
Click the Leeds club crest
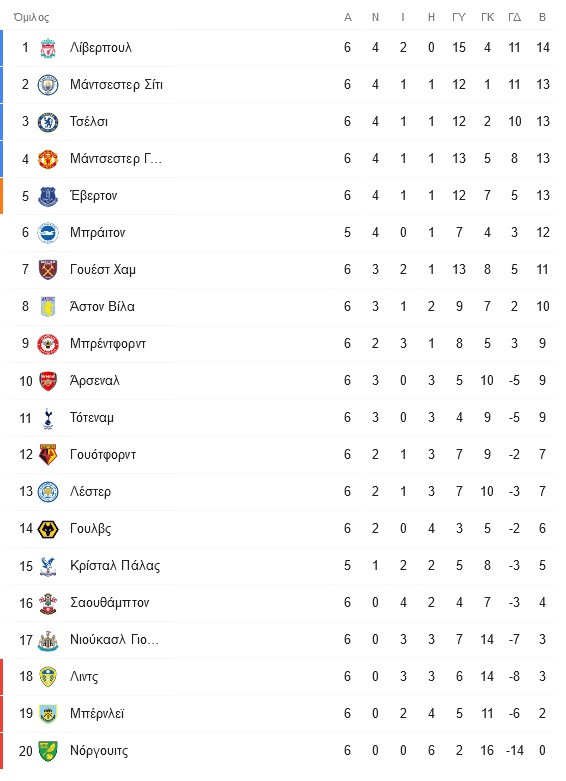click(x=48, y=677)
